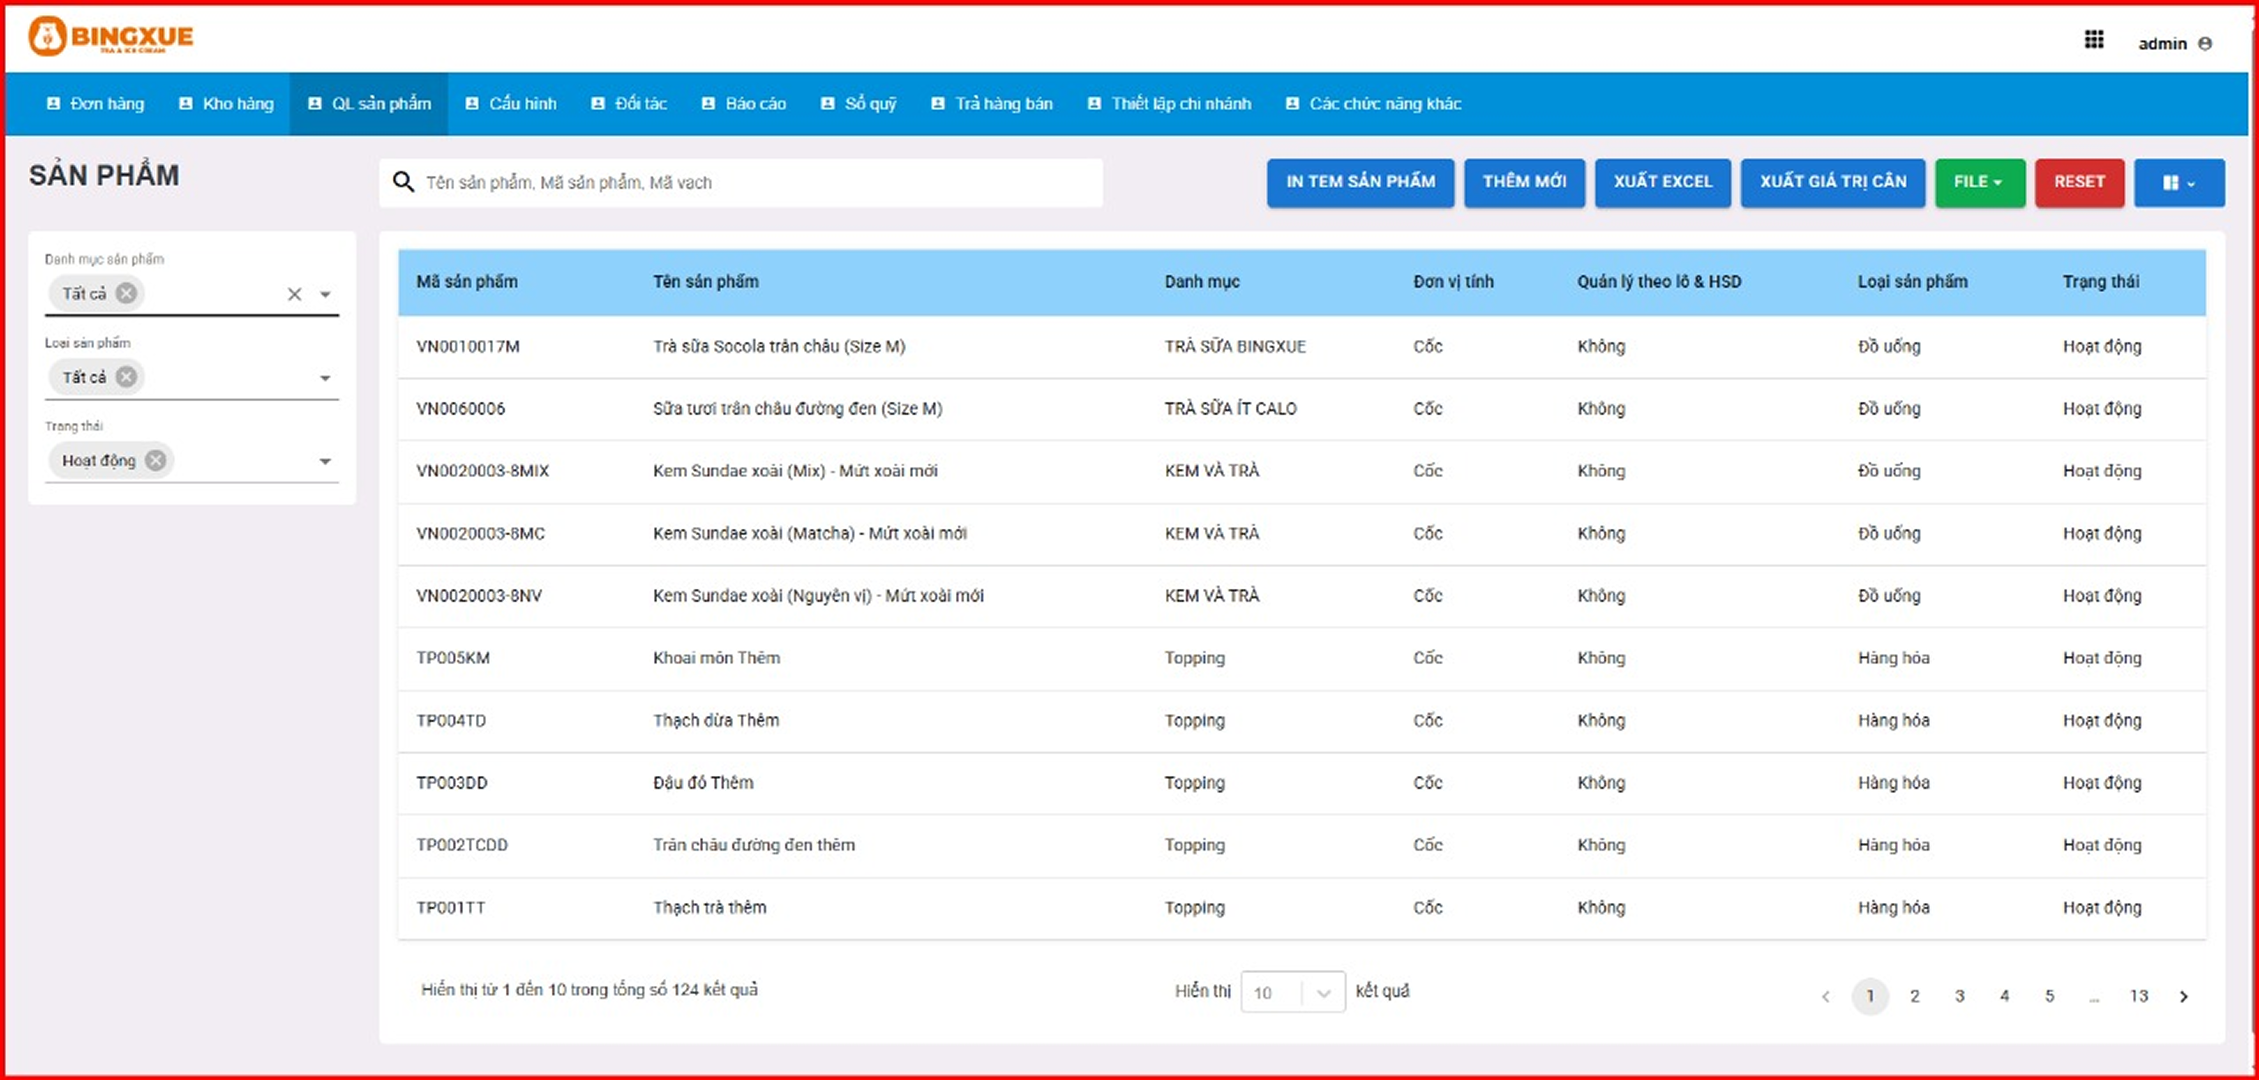2259x1080 pixels.
Task: Click the apps grid icon near admin
Action: (2093, 40)
